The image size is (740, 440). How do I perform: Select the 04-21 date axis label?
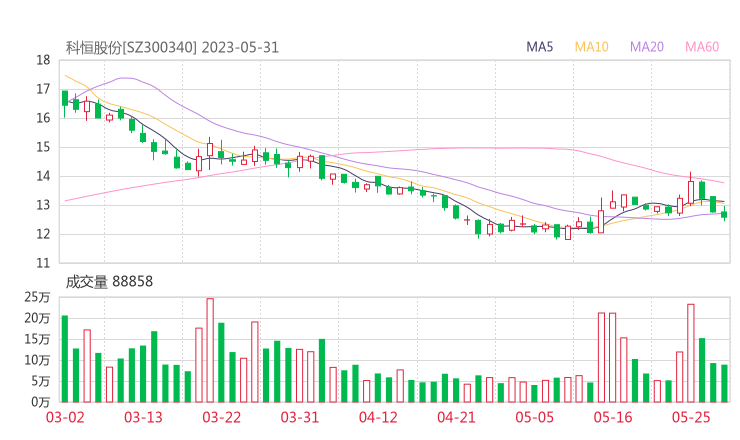coord(456,417)
